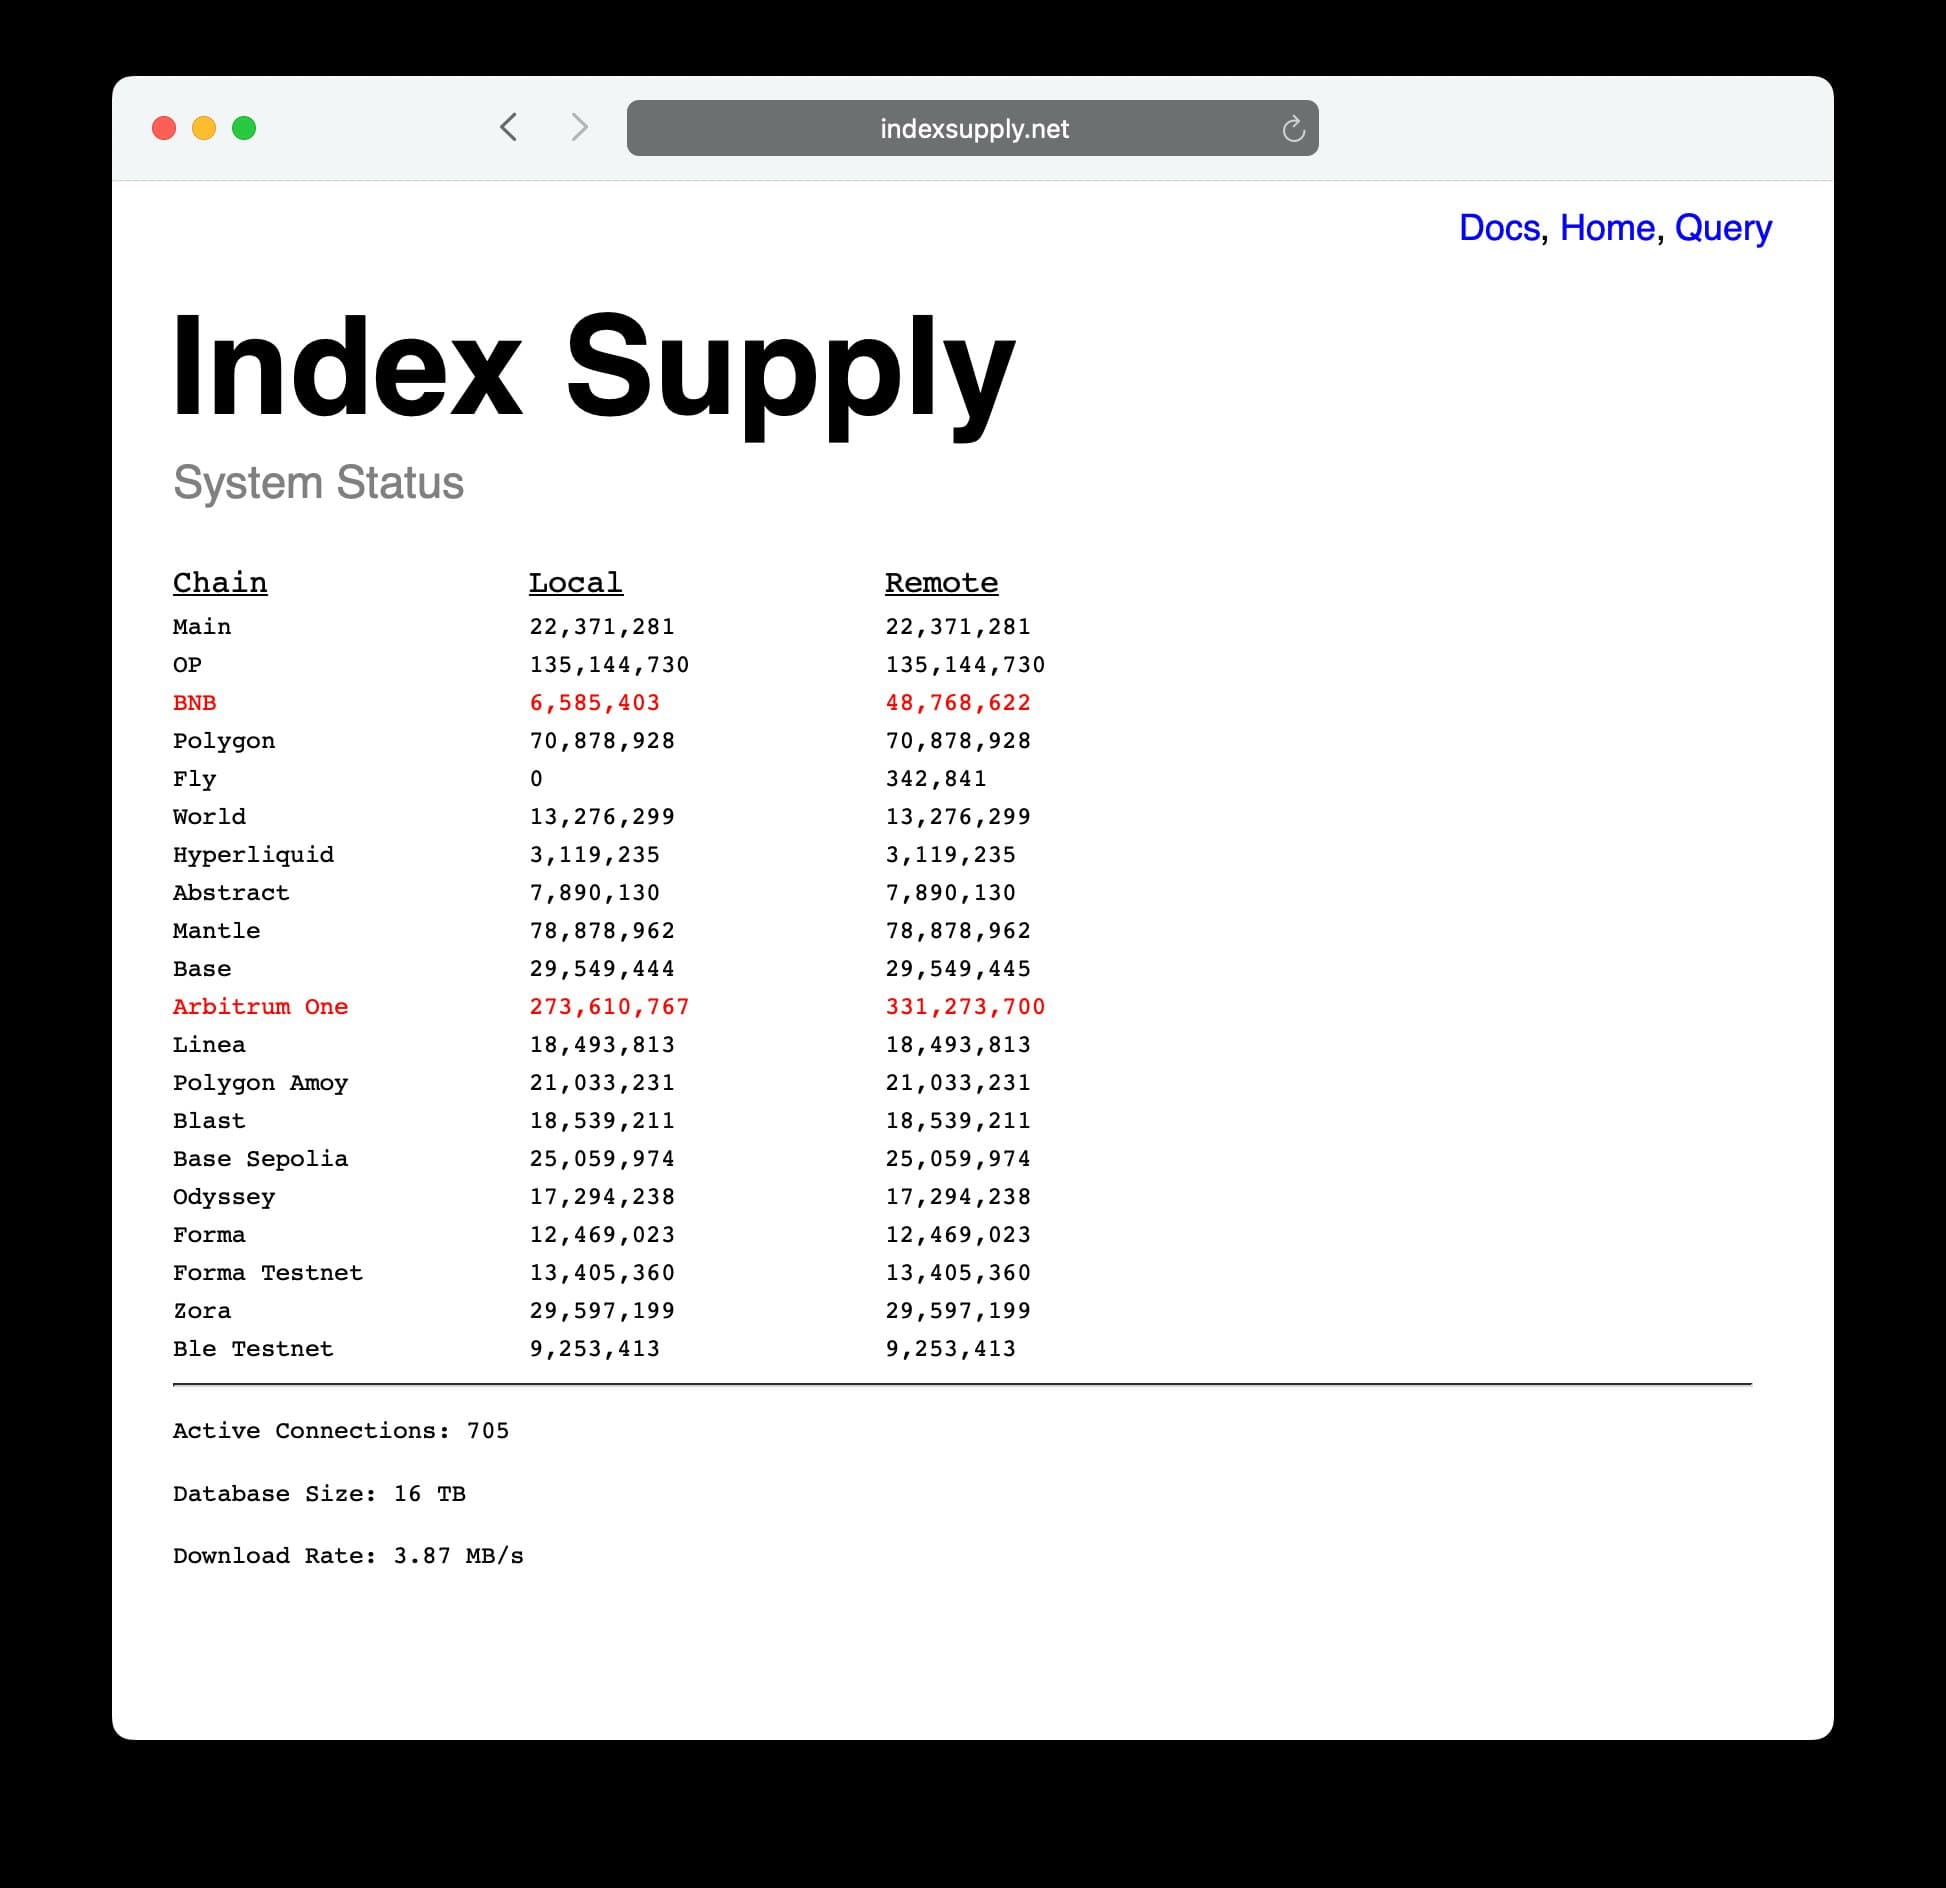Click the browser forward arrow
The height and width of the screenshot is (1888, 1946).
579,128
